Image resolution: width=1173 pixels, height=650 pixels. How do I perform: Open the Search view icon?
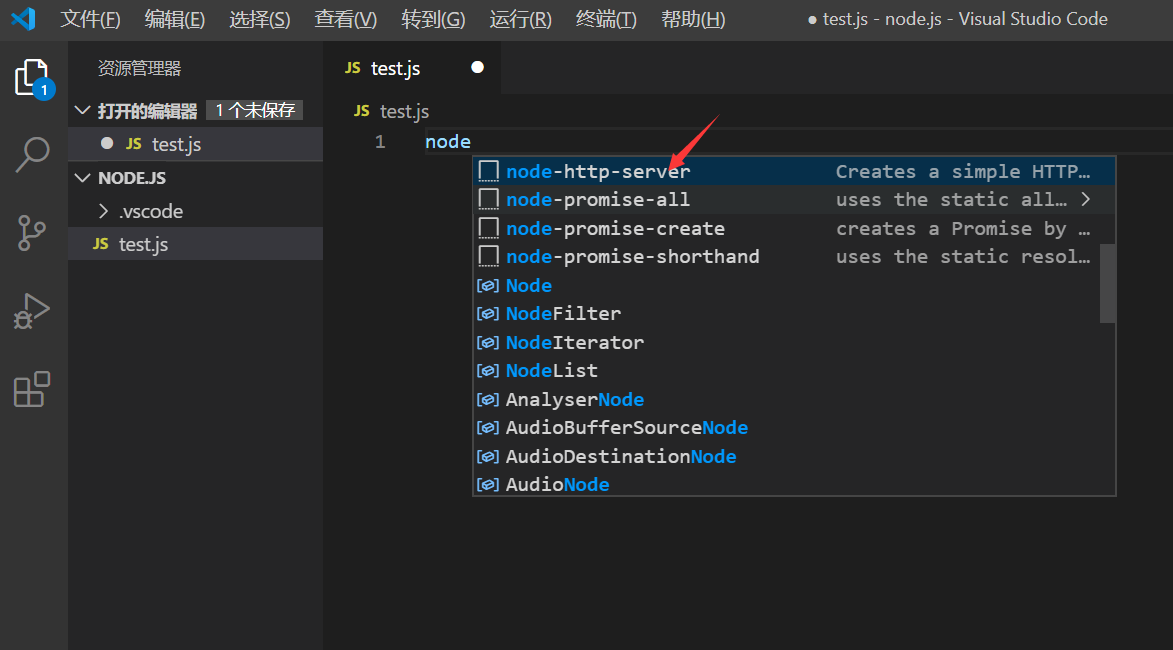[x=33, y=155]
